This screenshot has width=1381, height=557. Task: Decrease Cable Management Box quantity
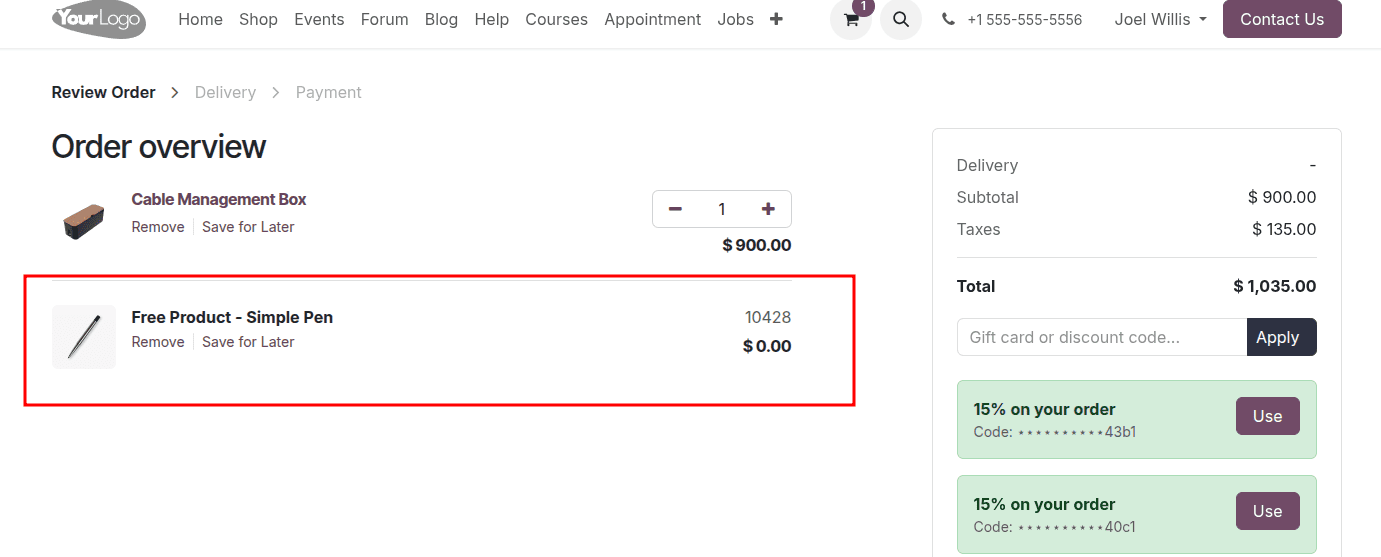[675, 209]
